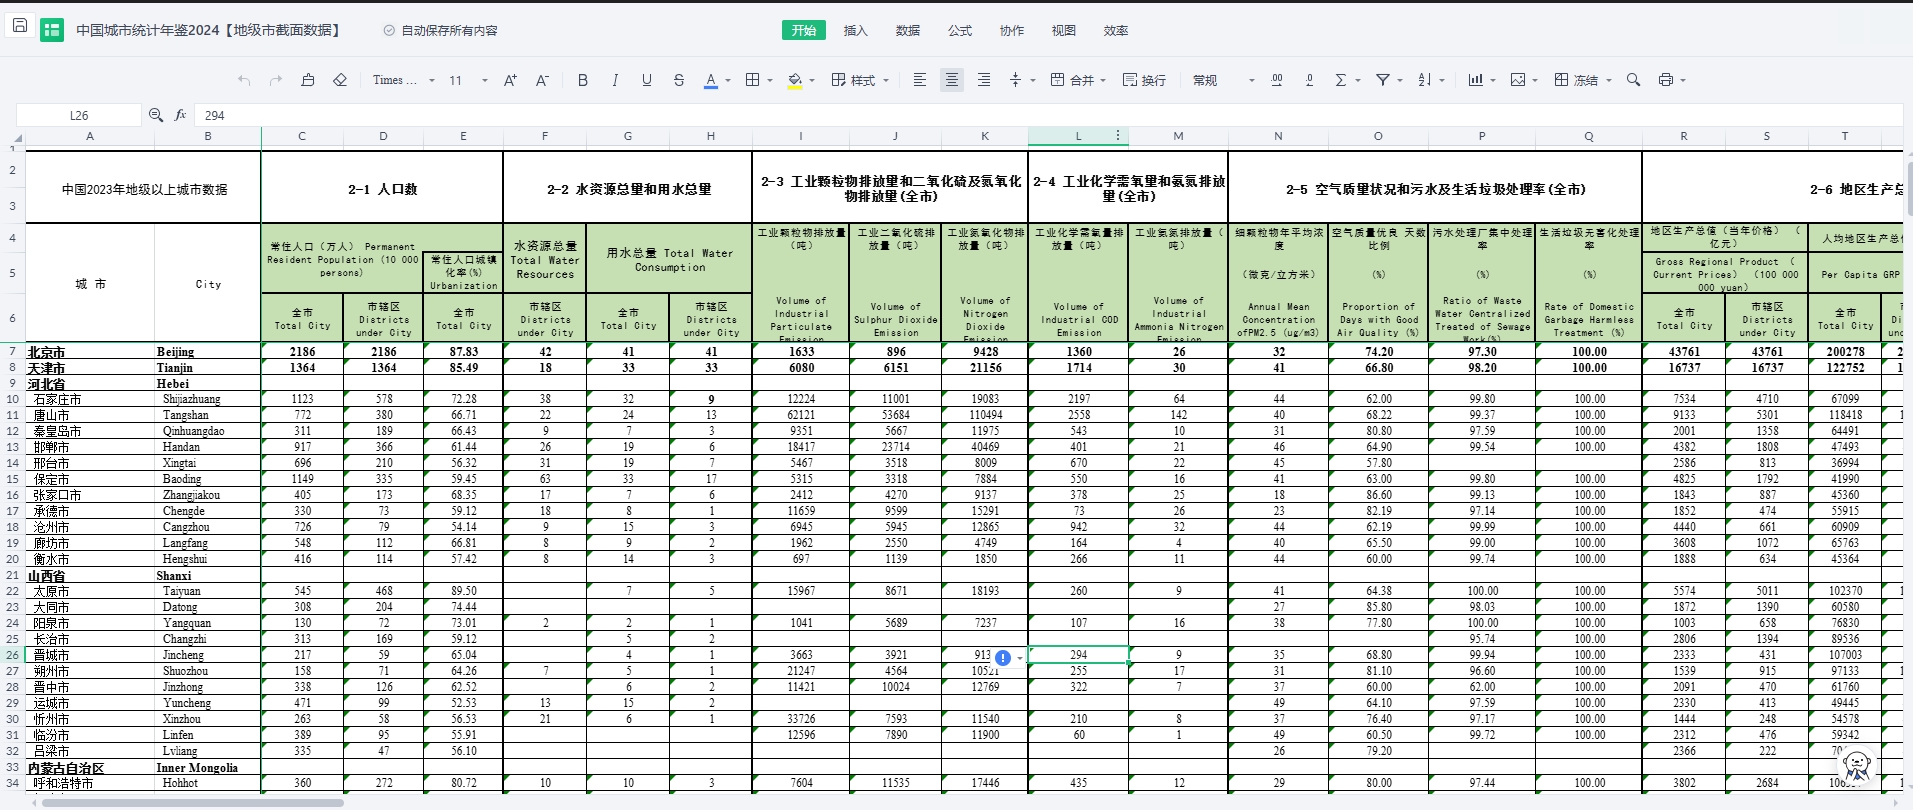Image resolution: width=1913 pixels, height=810 pixels.
Task: Click the print icon
Action: tap(1665, 80)
